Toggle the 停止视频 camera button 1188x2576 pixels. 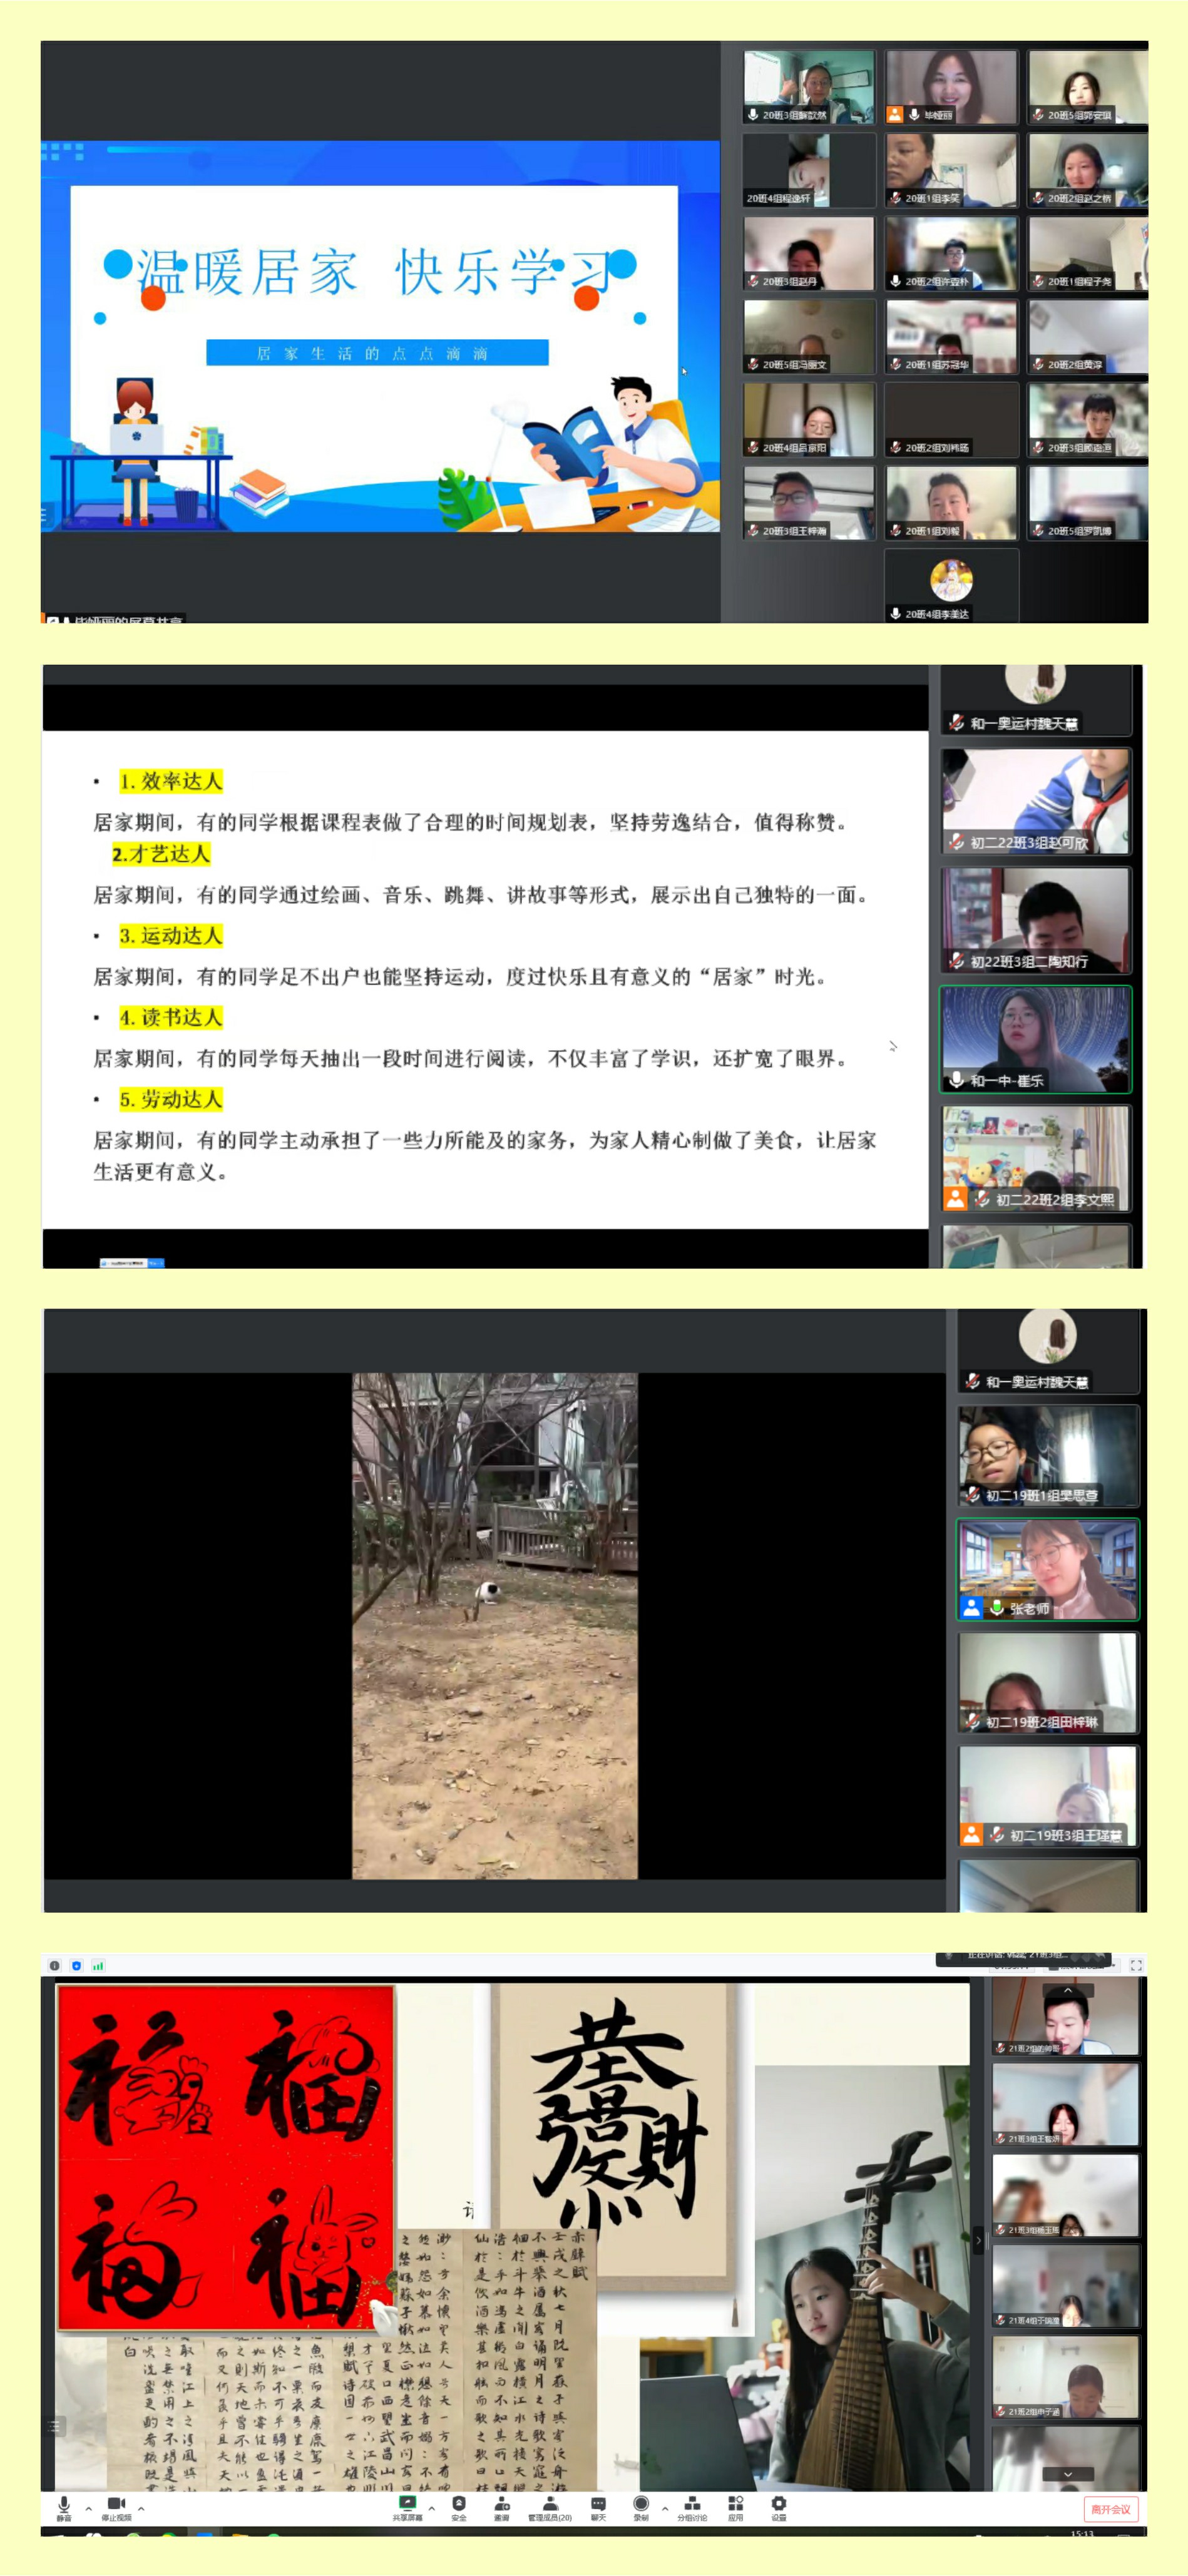tap(116, 2504)
